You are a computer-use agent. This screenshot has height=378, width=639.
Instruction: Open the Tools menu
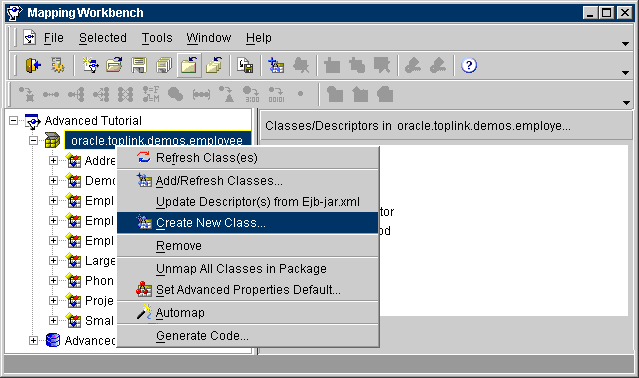pos(157,38)
